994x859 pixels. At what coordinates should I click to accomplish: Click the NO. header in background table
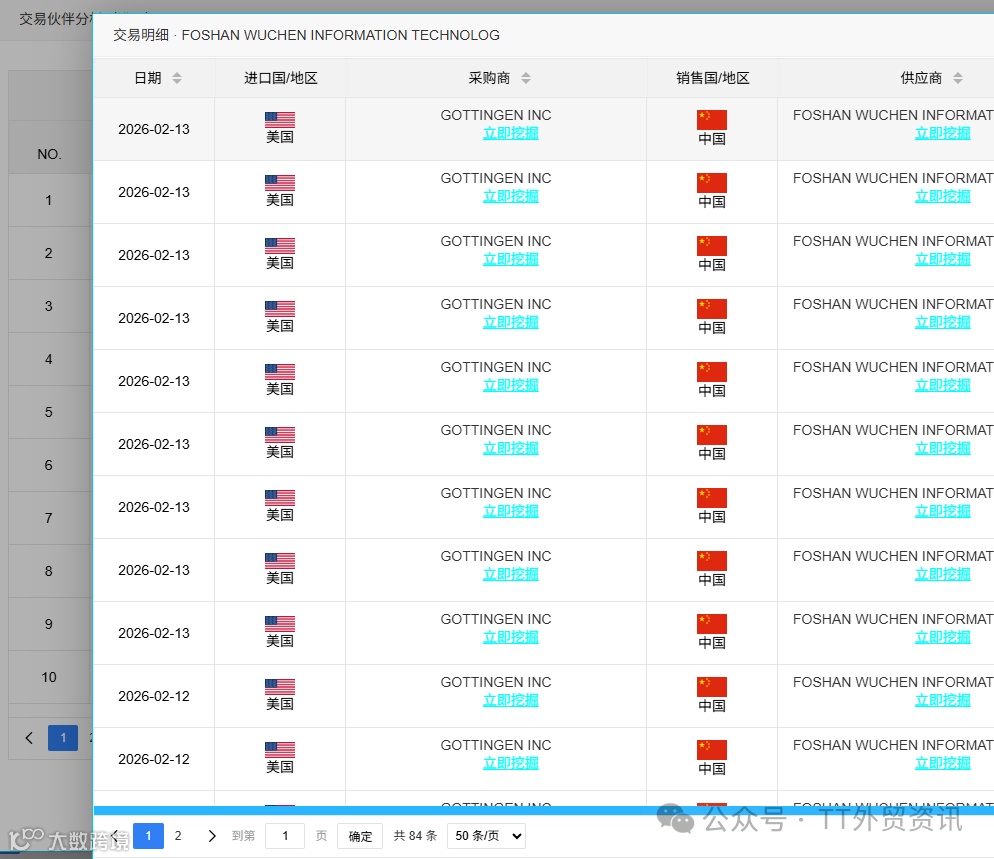[49, 154]
